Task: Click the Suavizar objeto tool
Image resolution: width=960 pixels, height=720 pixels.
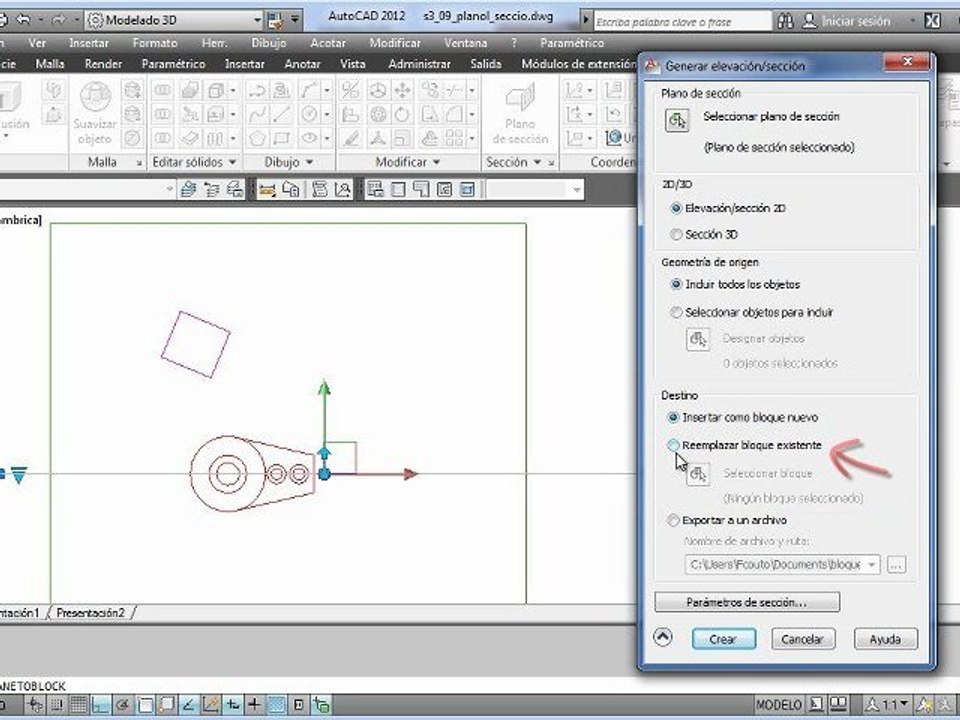Action: (95, 113)
